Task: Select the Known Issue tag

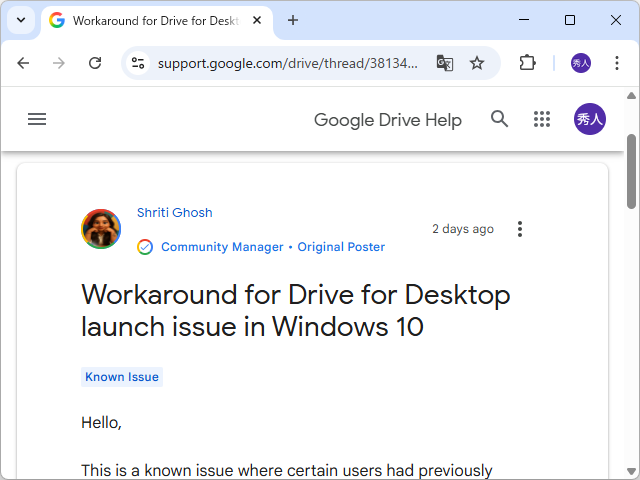Action: click(x=122, y=377)
